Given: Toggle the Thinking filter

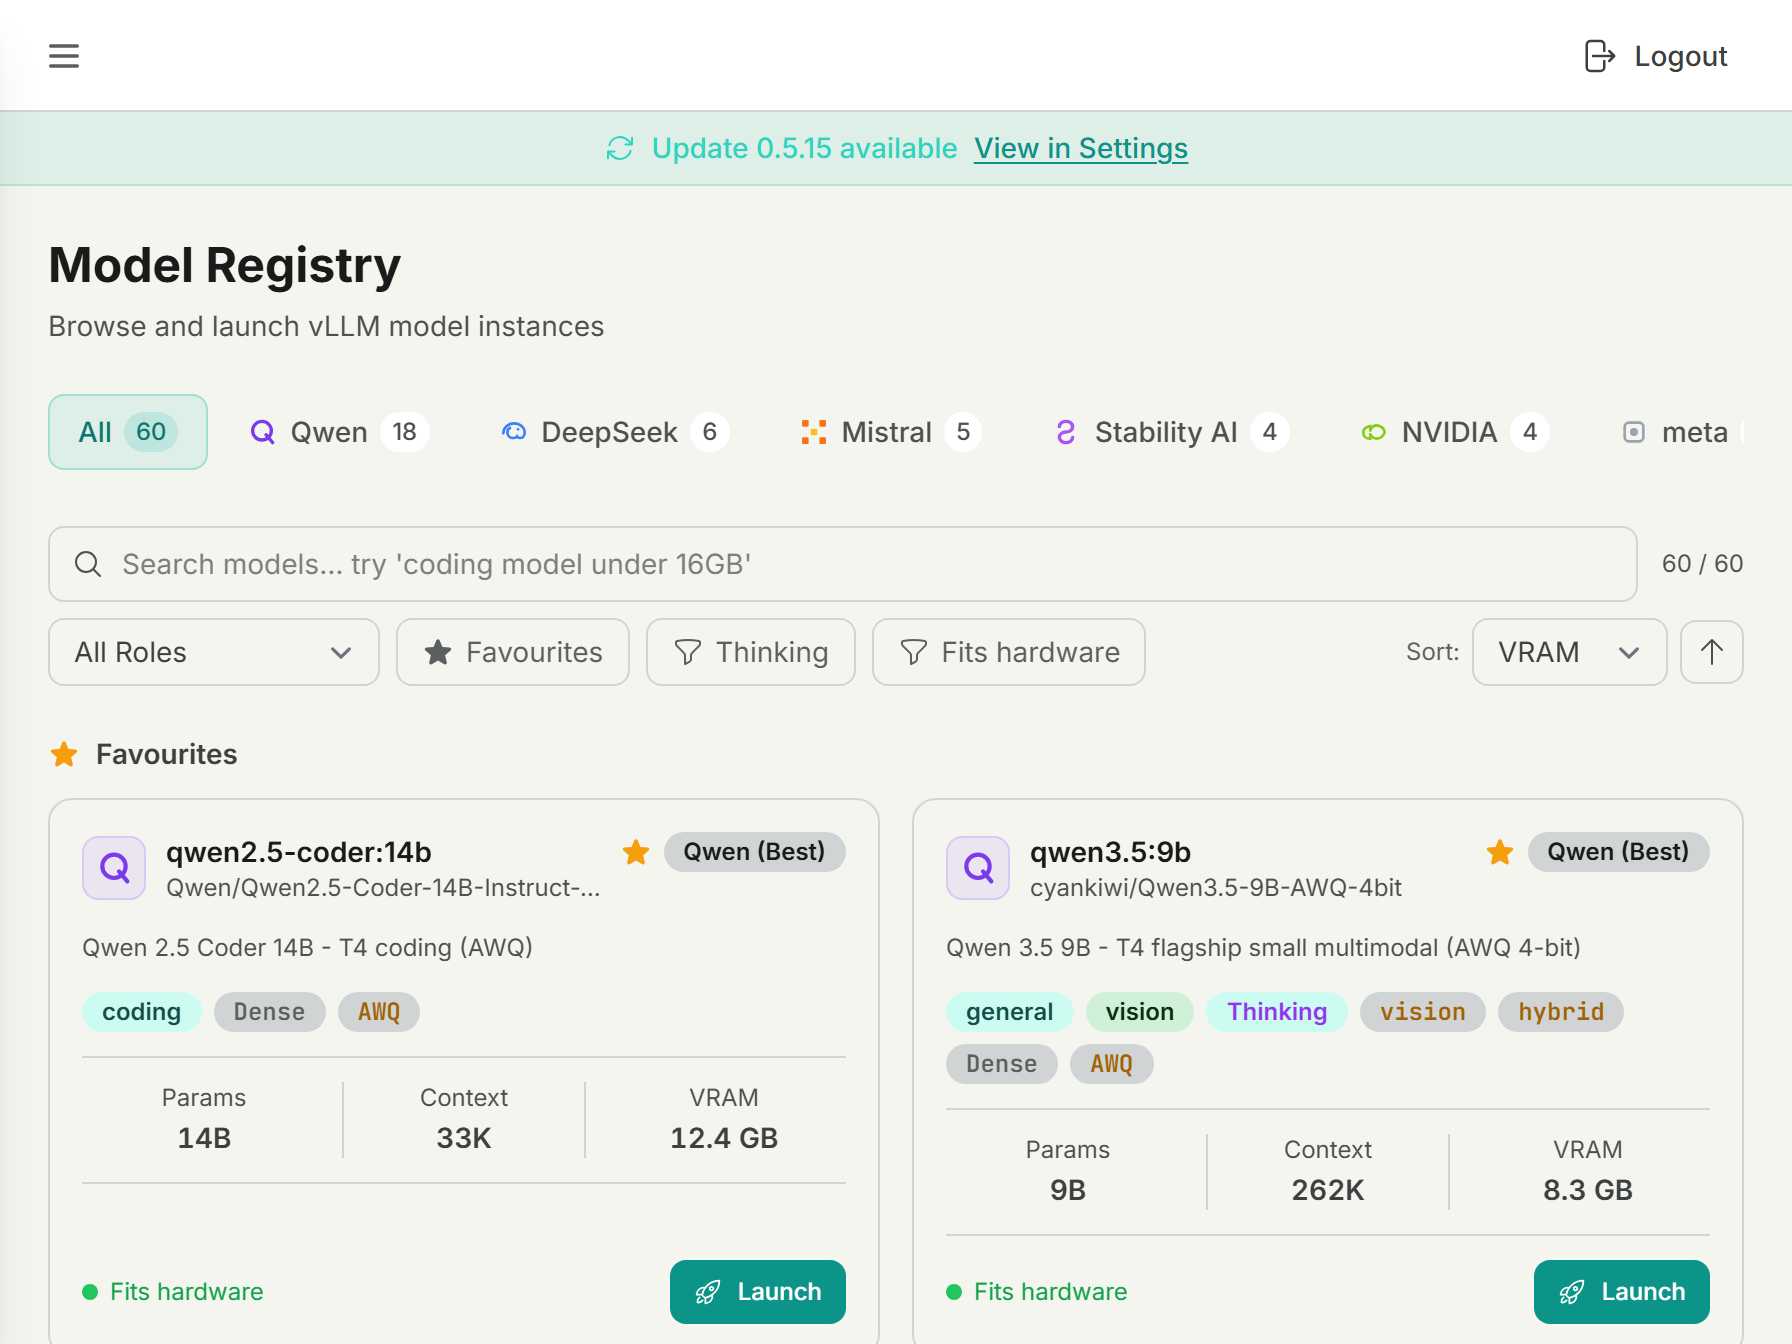Looking at the screenshot, I should point(750,652).
